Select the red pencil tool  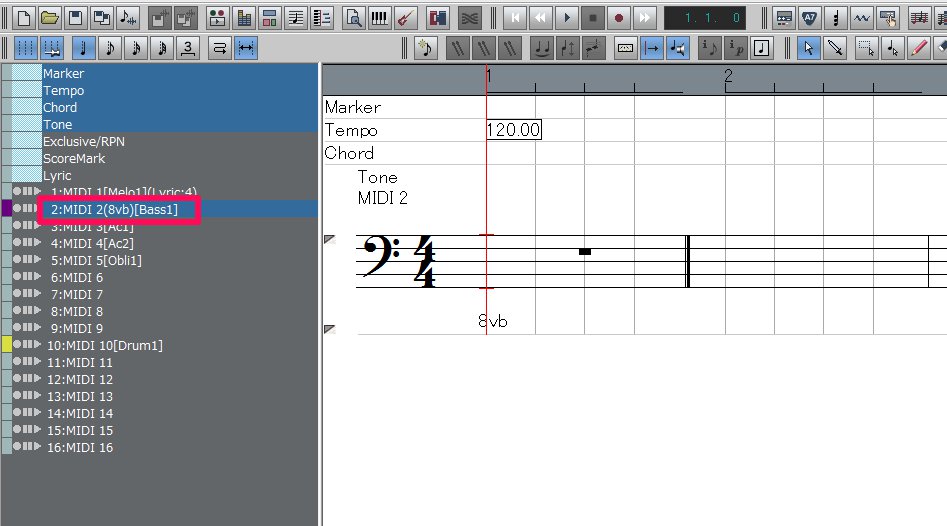click(x=919, y=48)
